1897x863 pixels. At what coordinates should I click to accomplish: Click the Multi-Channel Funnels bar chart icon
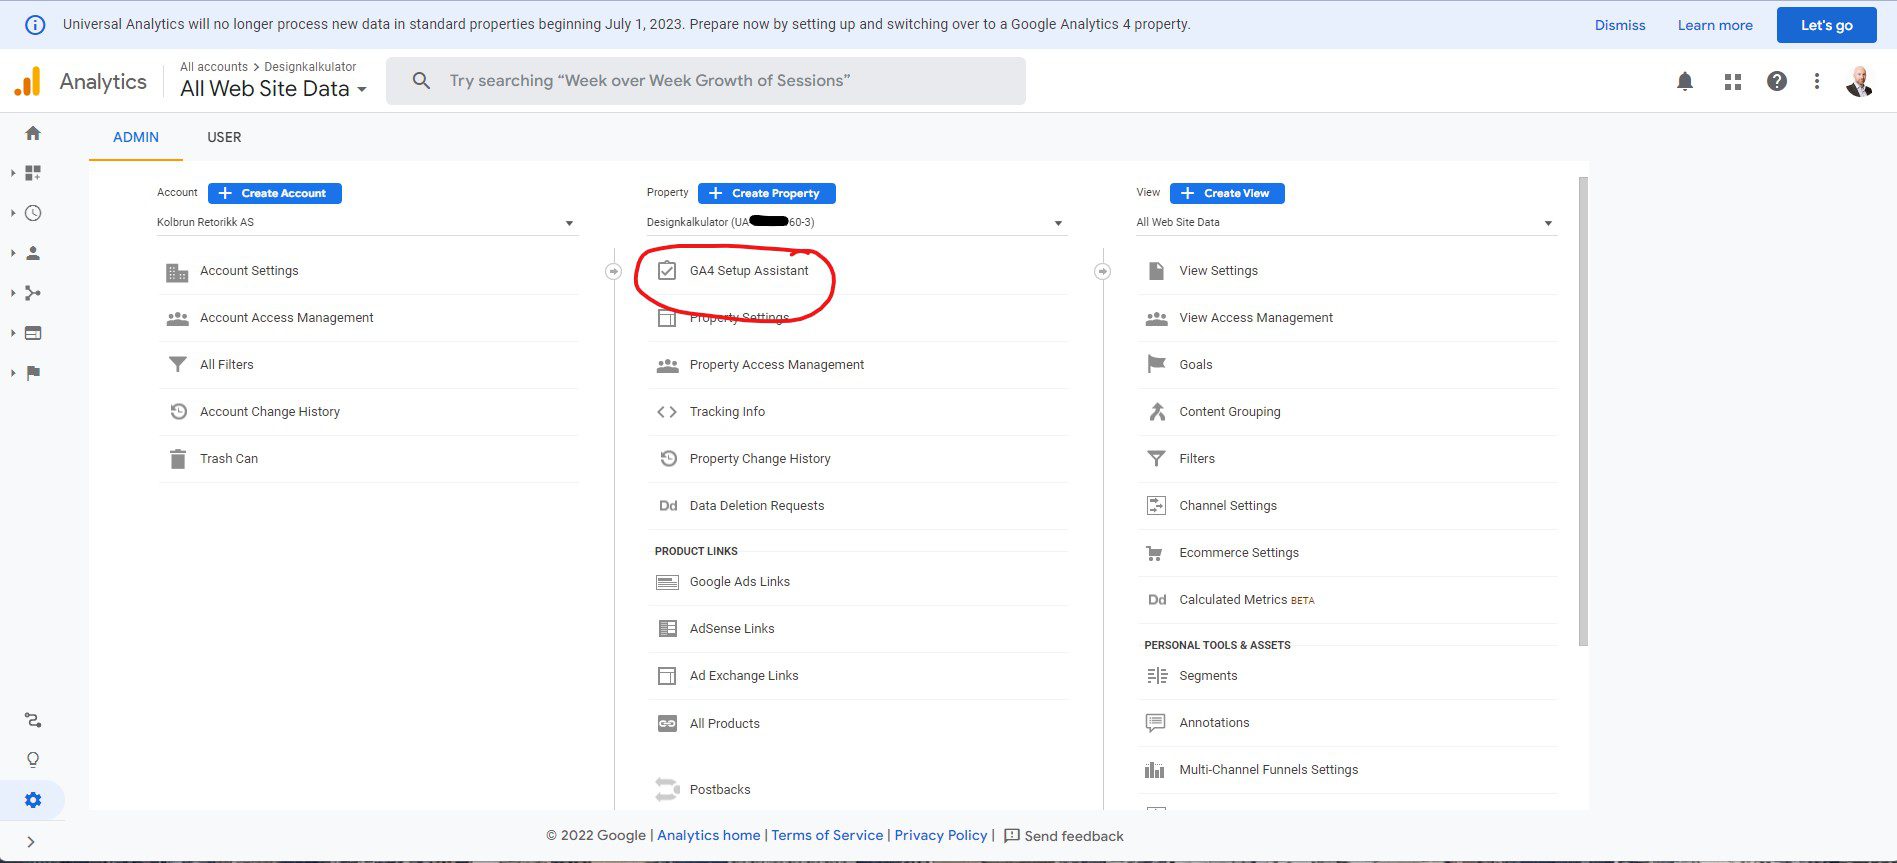tap(1155, 770)
